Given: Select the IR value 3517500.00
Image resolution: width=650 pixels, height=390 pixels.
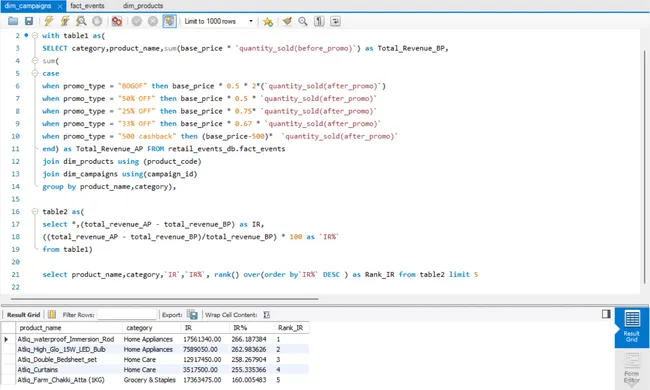Looking at the screenshot, I should [x=204, y=370].
